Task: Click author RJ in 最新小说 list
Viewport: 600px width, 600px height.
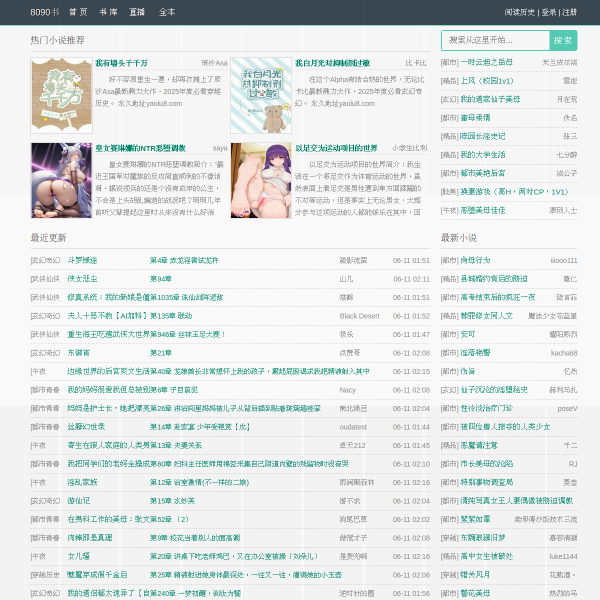Action: click(573, 464)
